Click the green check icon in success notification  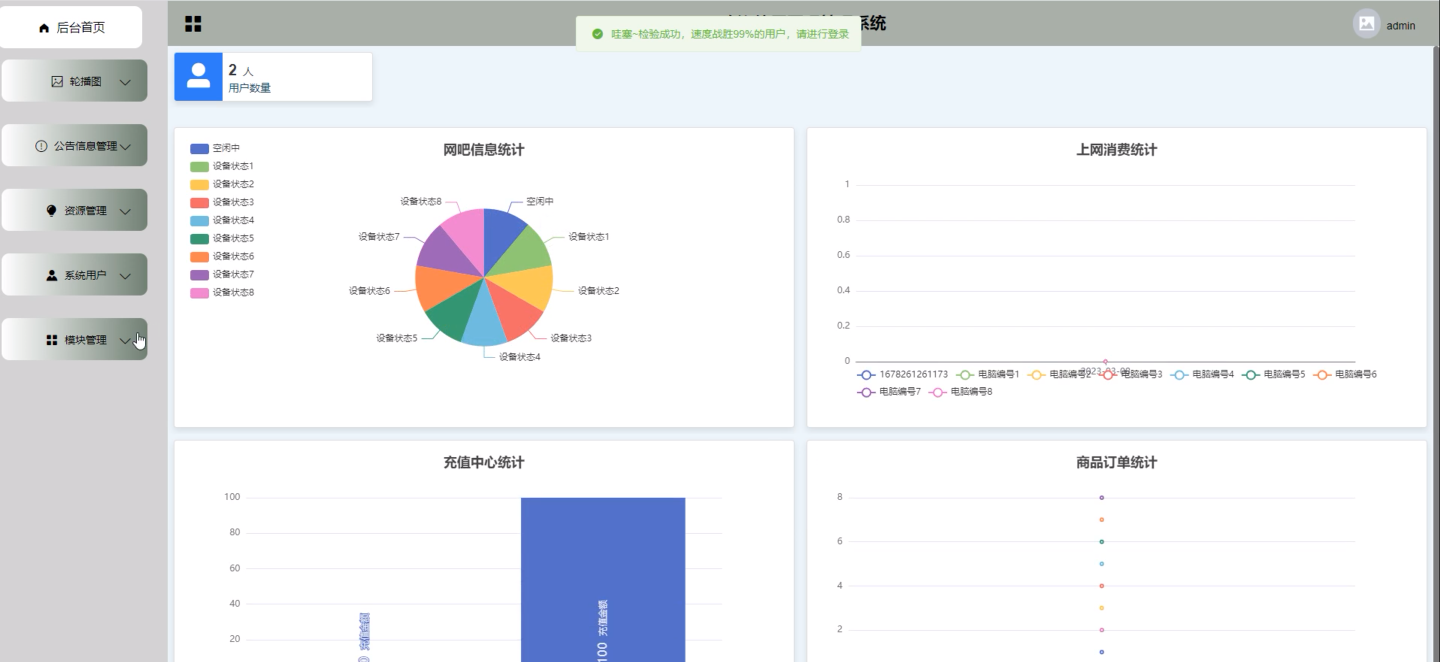point(597,34)
